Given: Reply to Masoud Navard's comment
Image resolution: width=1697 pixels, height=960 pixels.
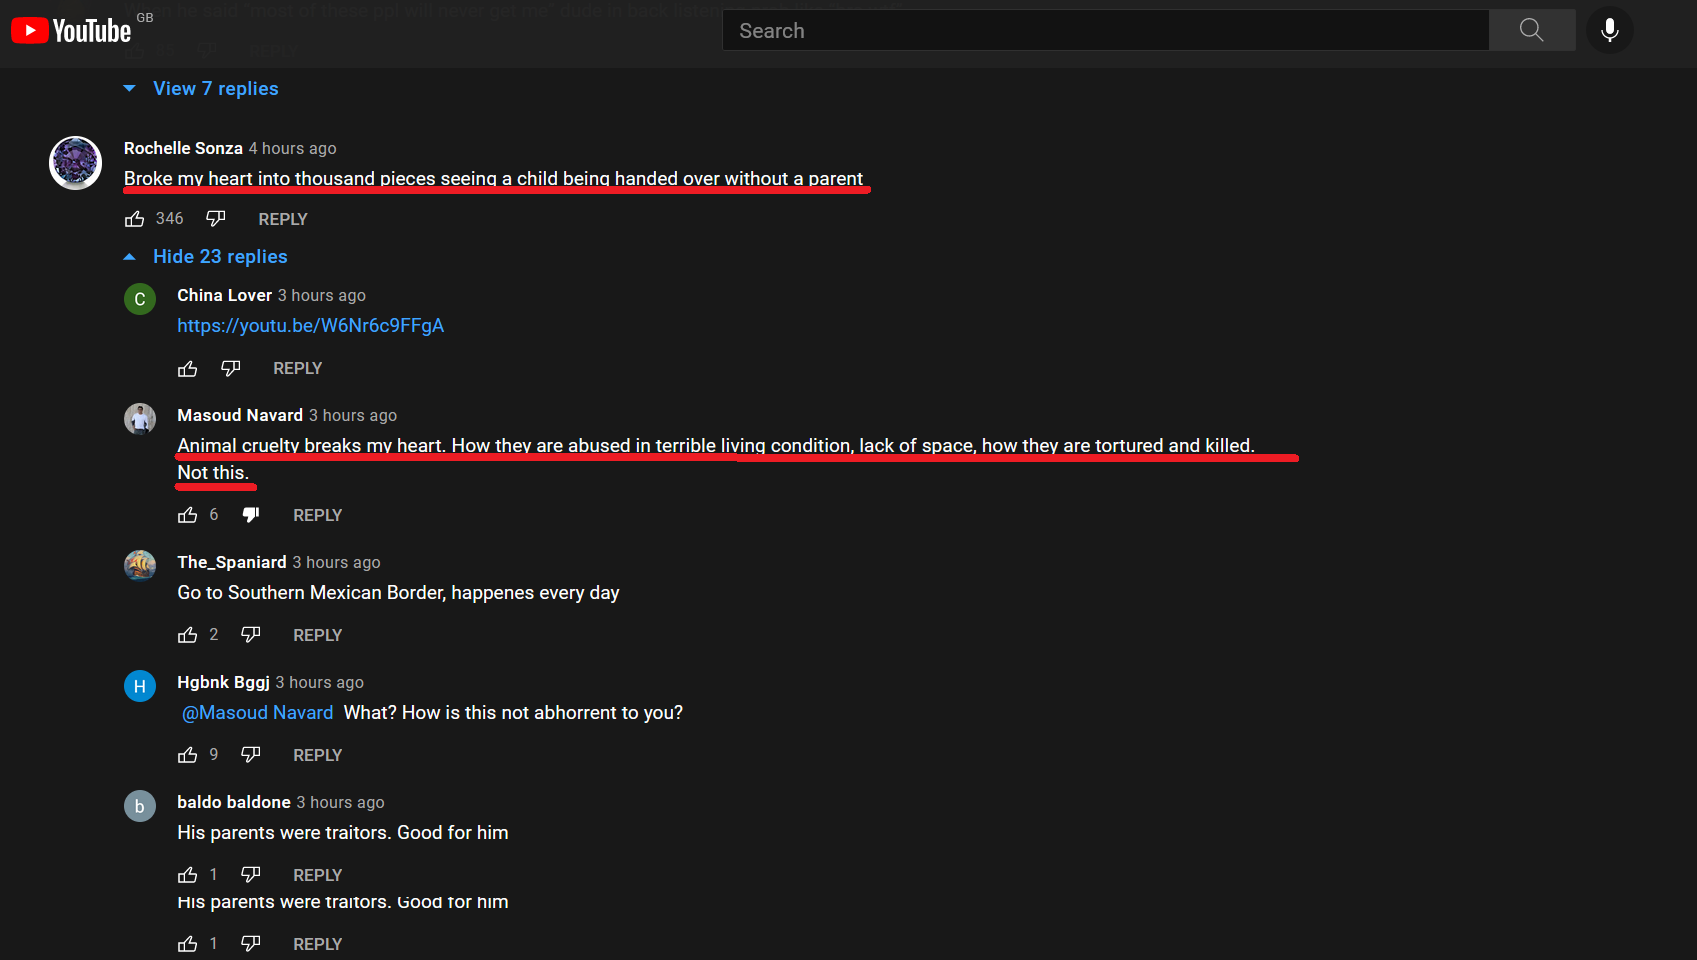Looking at the screenshot, I should [317, 515].
